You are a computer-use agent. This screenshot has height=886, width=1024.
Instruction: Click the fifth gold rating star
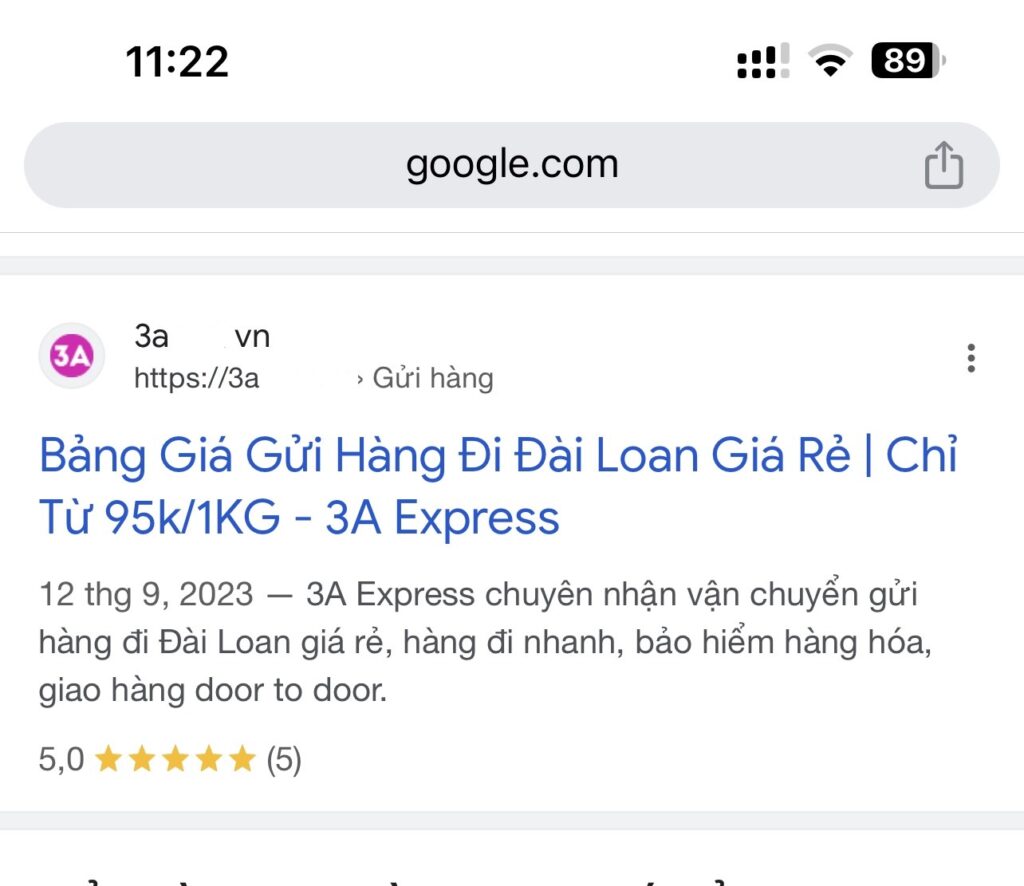pos(243,759)
